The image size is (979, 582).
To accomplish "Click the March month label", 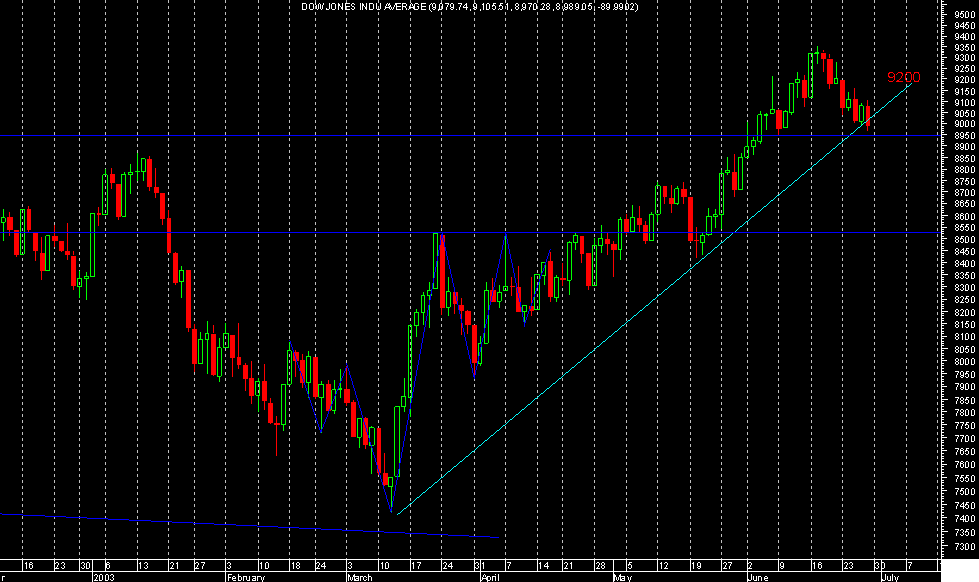I will coord(360,578).
